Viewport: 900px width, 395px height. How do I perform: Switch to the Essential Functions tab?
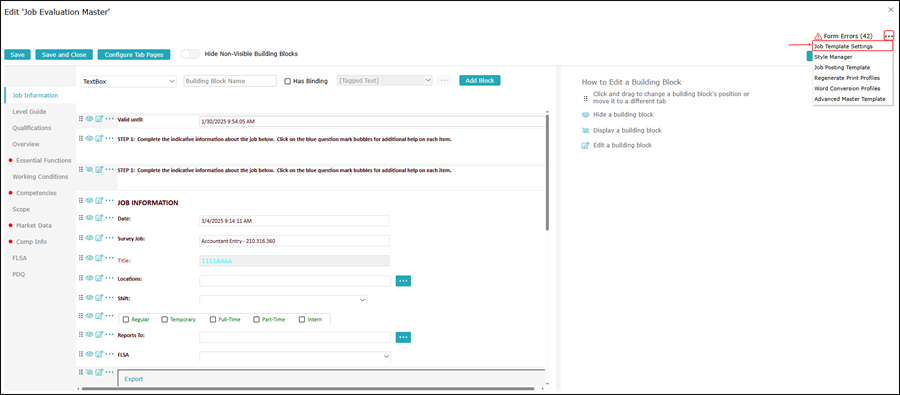(44, 160)
